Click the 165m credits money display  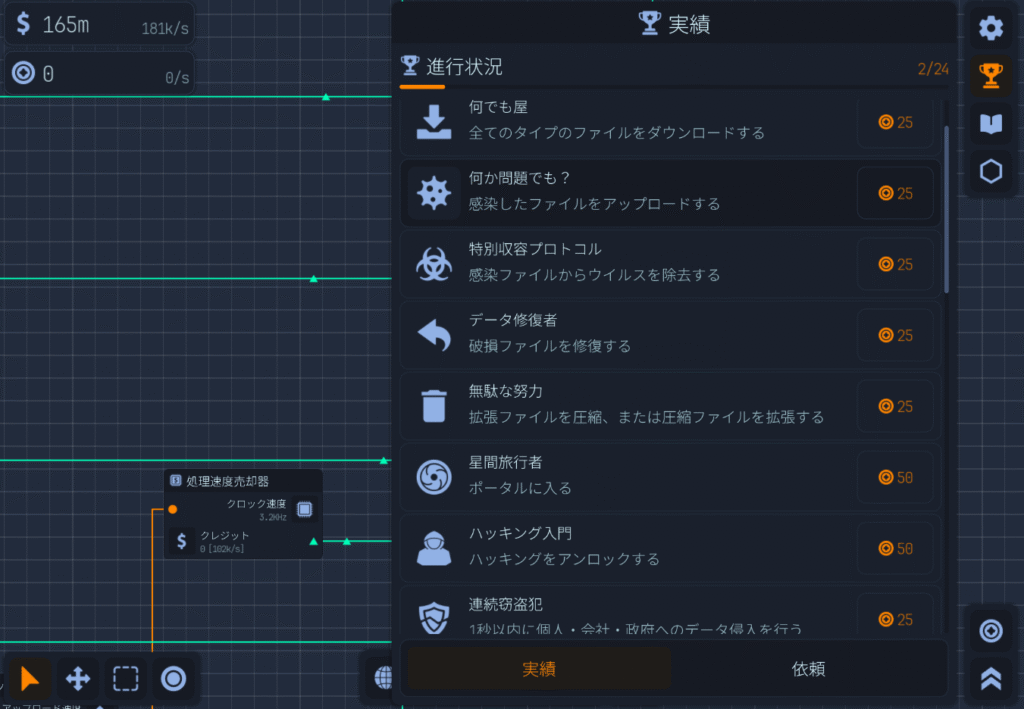tap(66, 25)
